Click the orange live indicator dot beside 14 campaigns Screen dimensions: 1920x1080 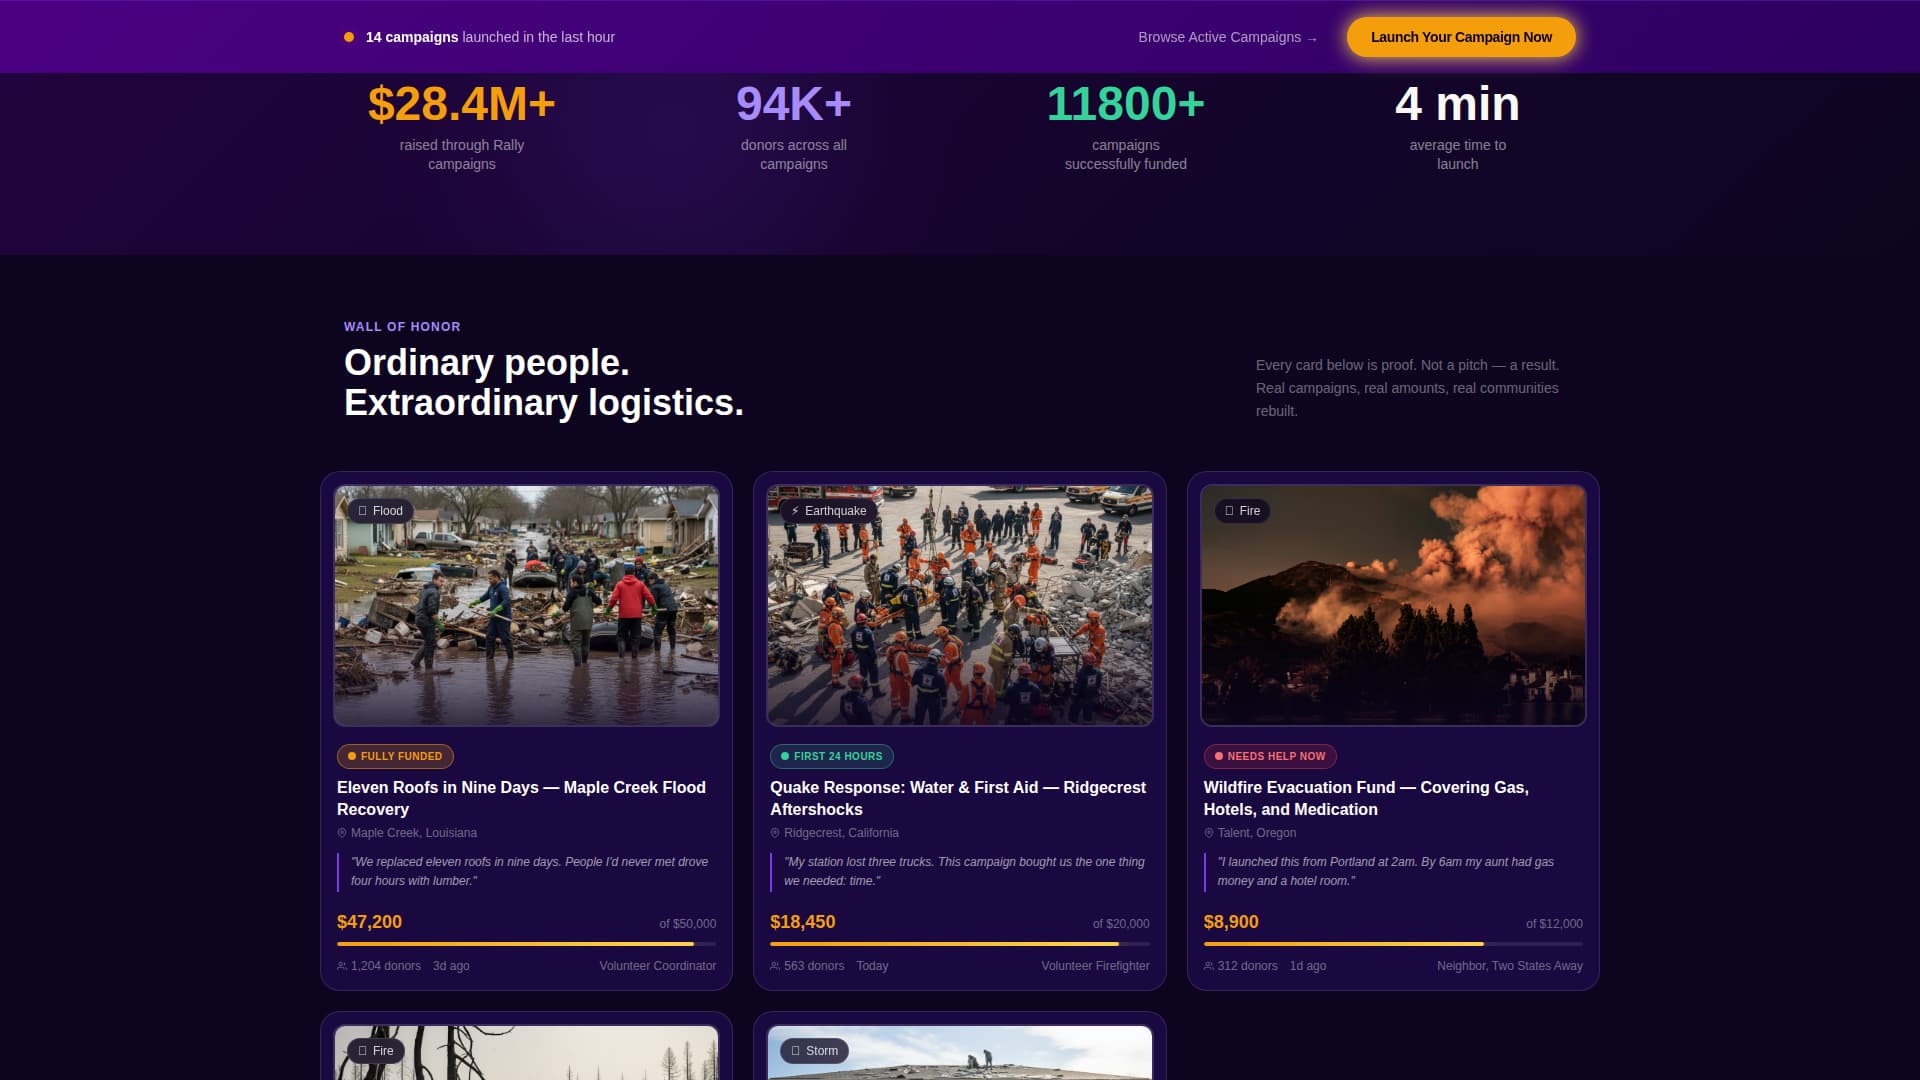point(349,37)
